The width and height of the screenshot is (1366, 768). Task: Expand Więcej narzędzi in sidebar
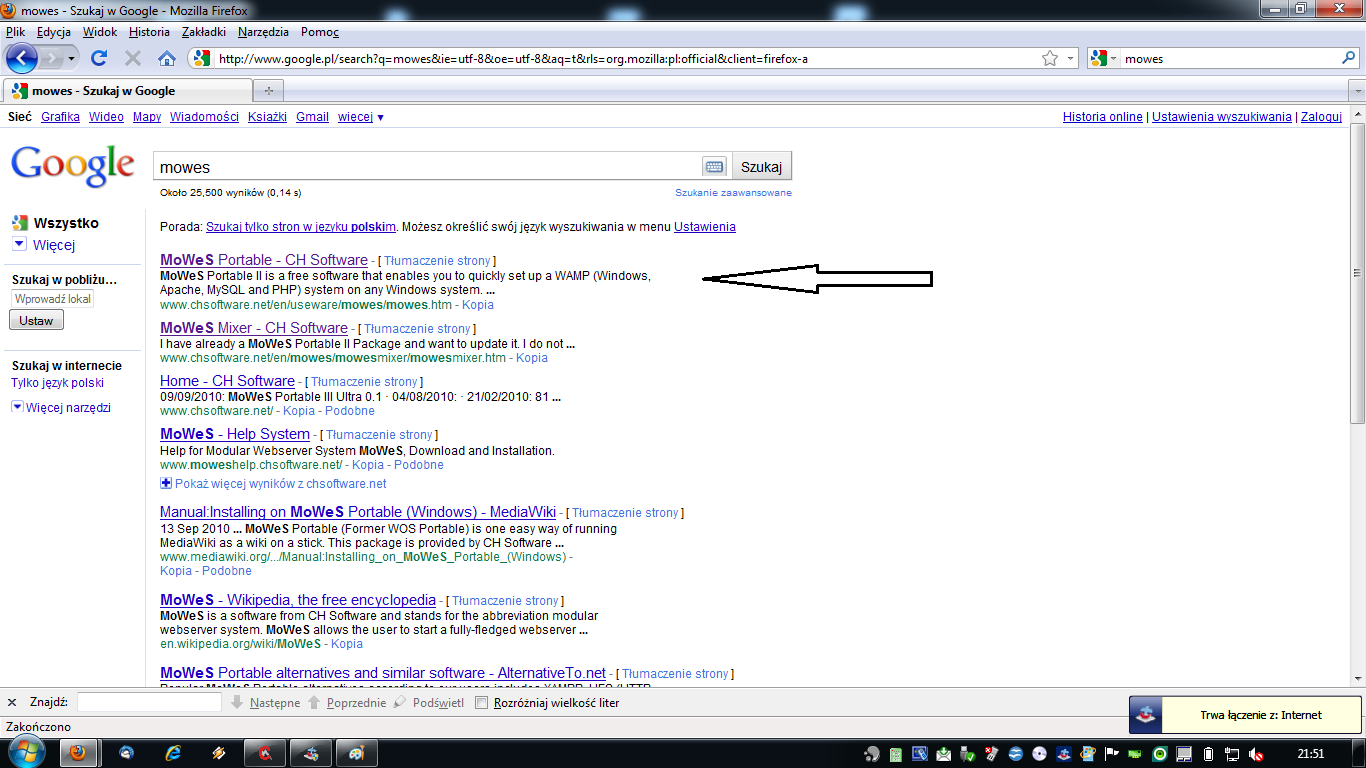tap(61, 407)
